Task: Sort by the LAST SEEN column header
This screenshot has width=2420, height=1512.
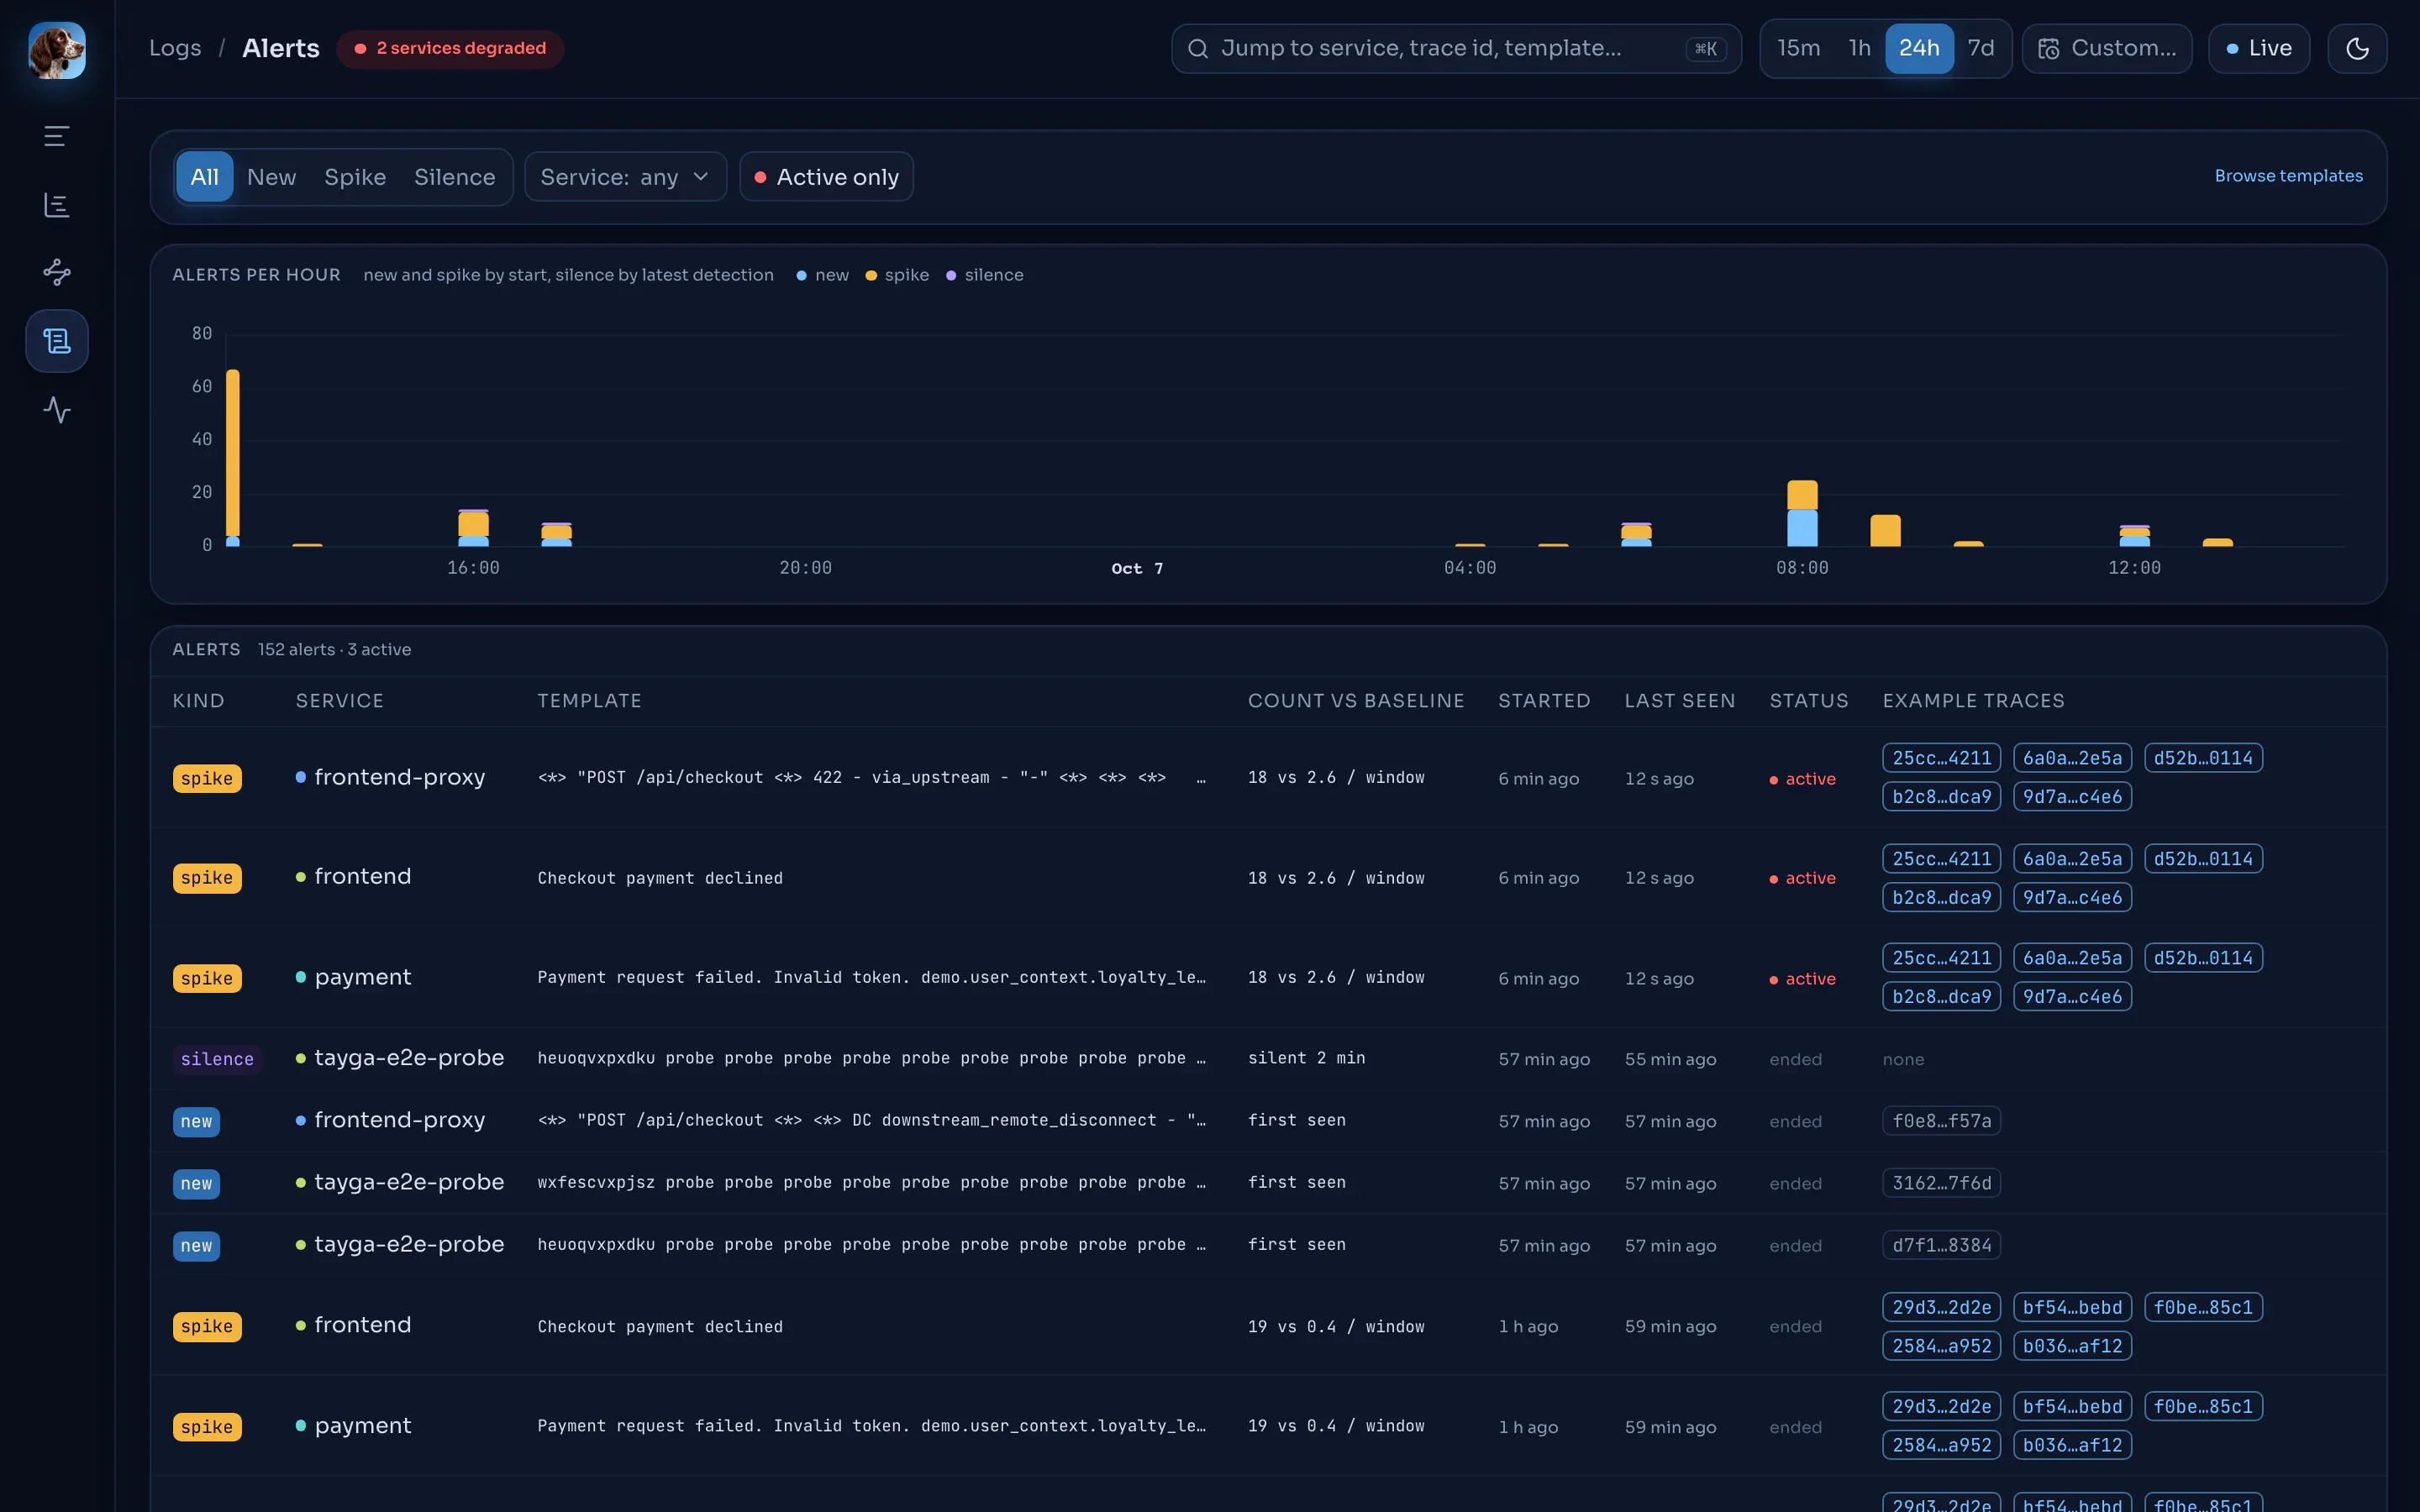Action: point(1680,701)
